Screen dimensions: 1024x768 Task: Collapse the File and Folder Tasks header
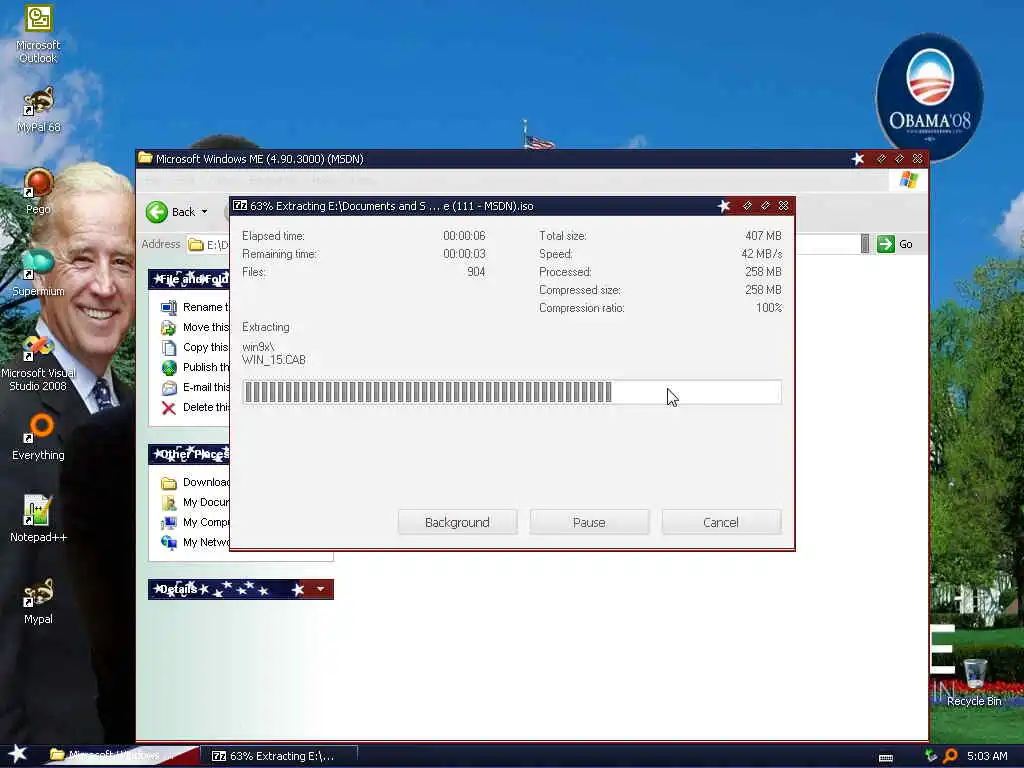[x=189, y=279]
